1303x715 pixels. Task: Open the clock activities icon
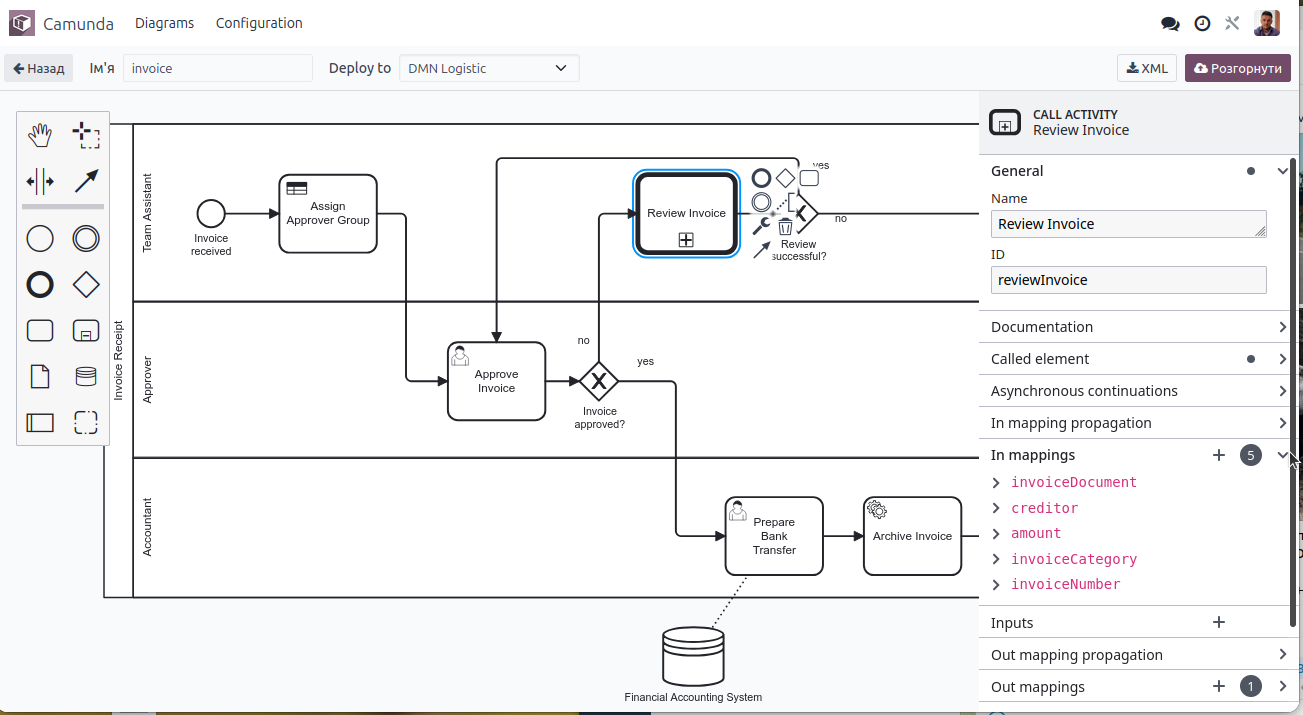point(1202,23)
